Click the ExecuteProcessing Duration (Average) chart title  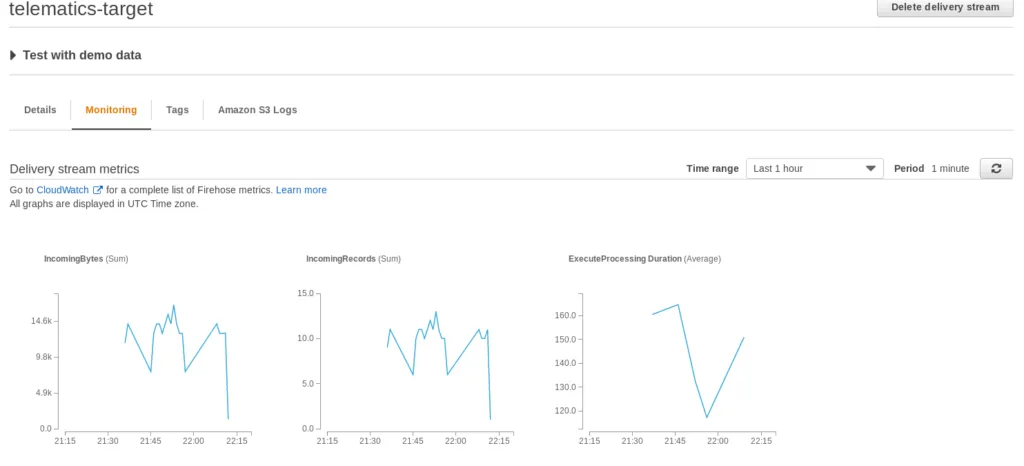(644, 259)
